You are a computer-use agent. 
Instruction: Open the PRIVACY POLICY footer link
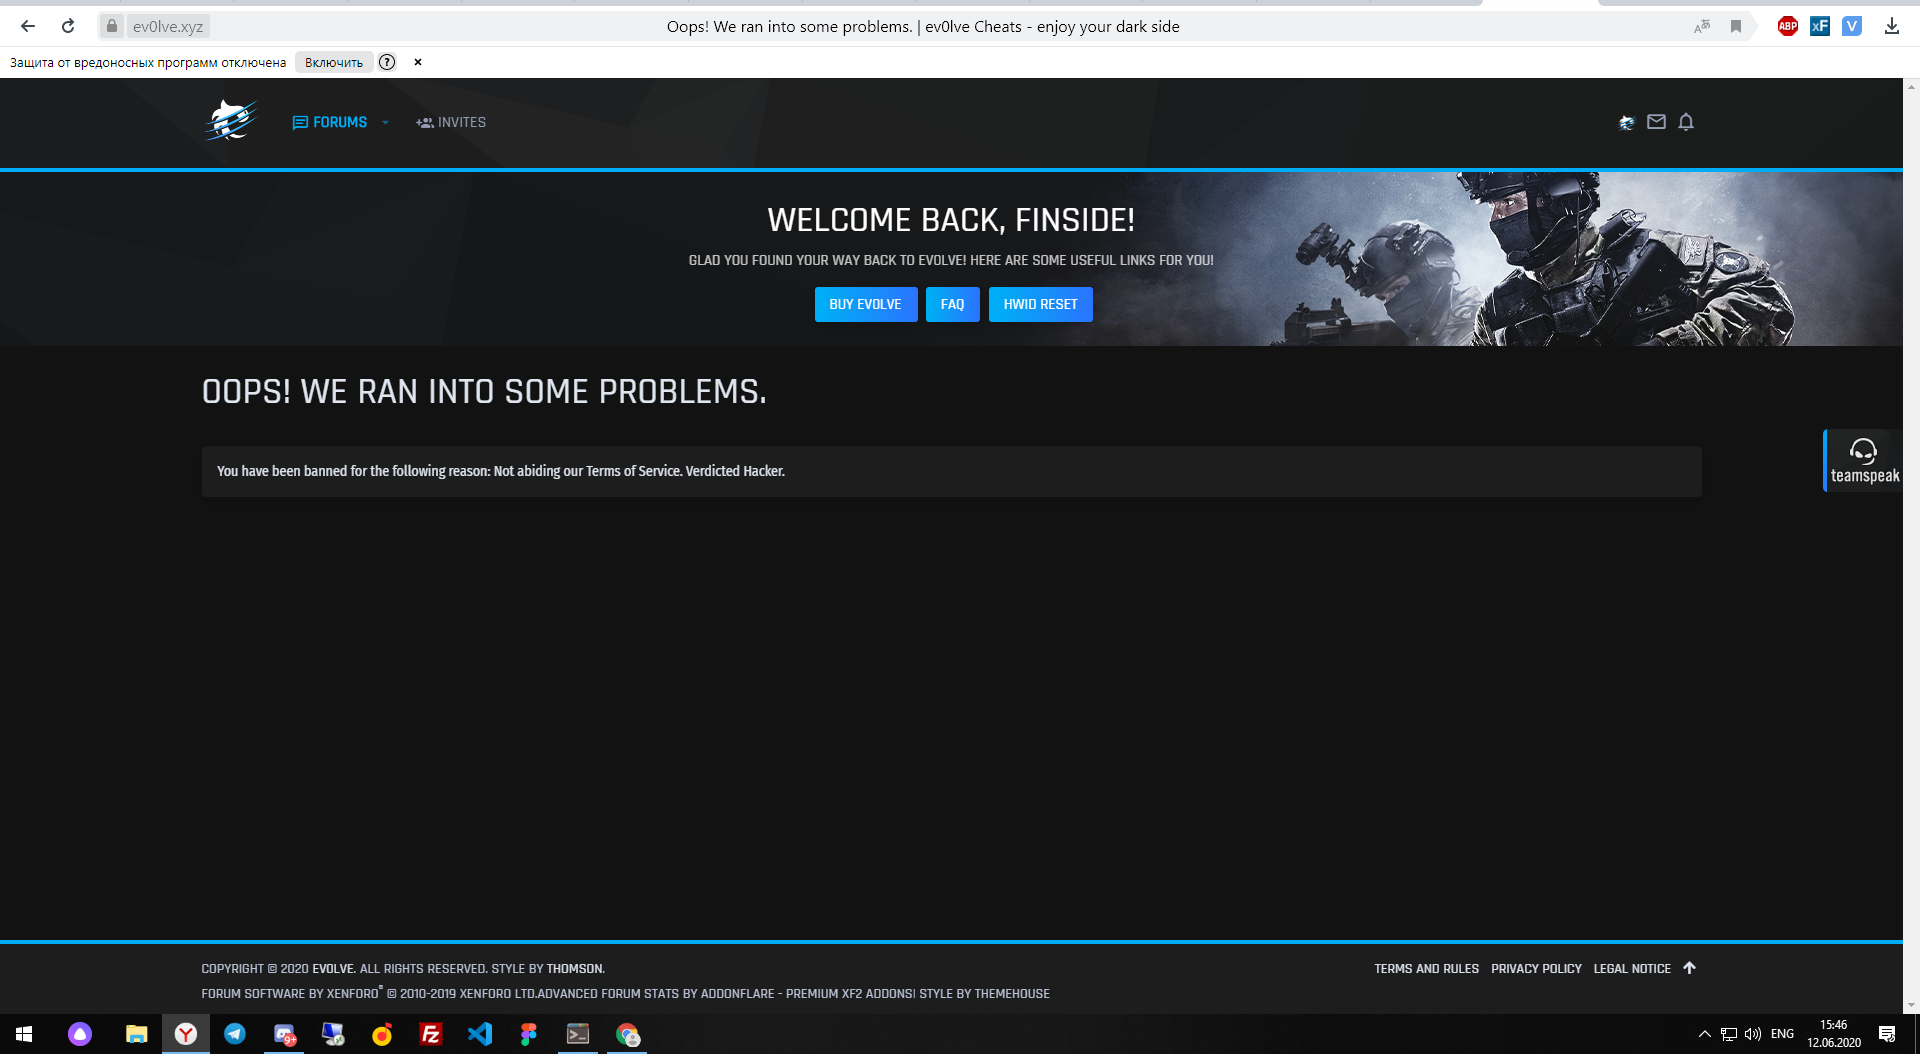[x=1536, y=968]
